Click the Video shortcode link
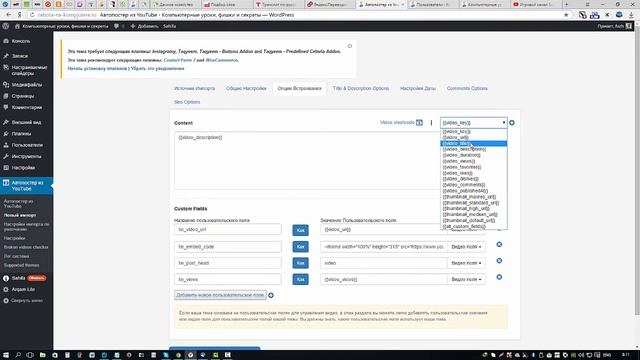640x360 pixels. pos(397,122)
